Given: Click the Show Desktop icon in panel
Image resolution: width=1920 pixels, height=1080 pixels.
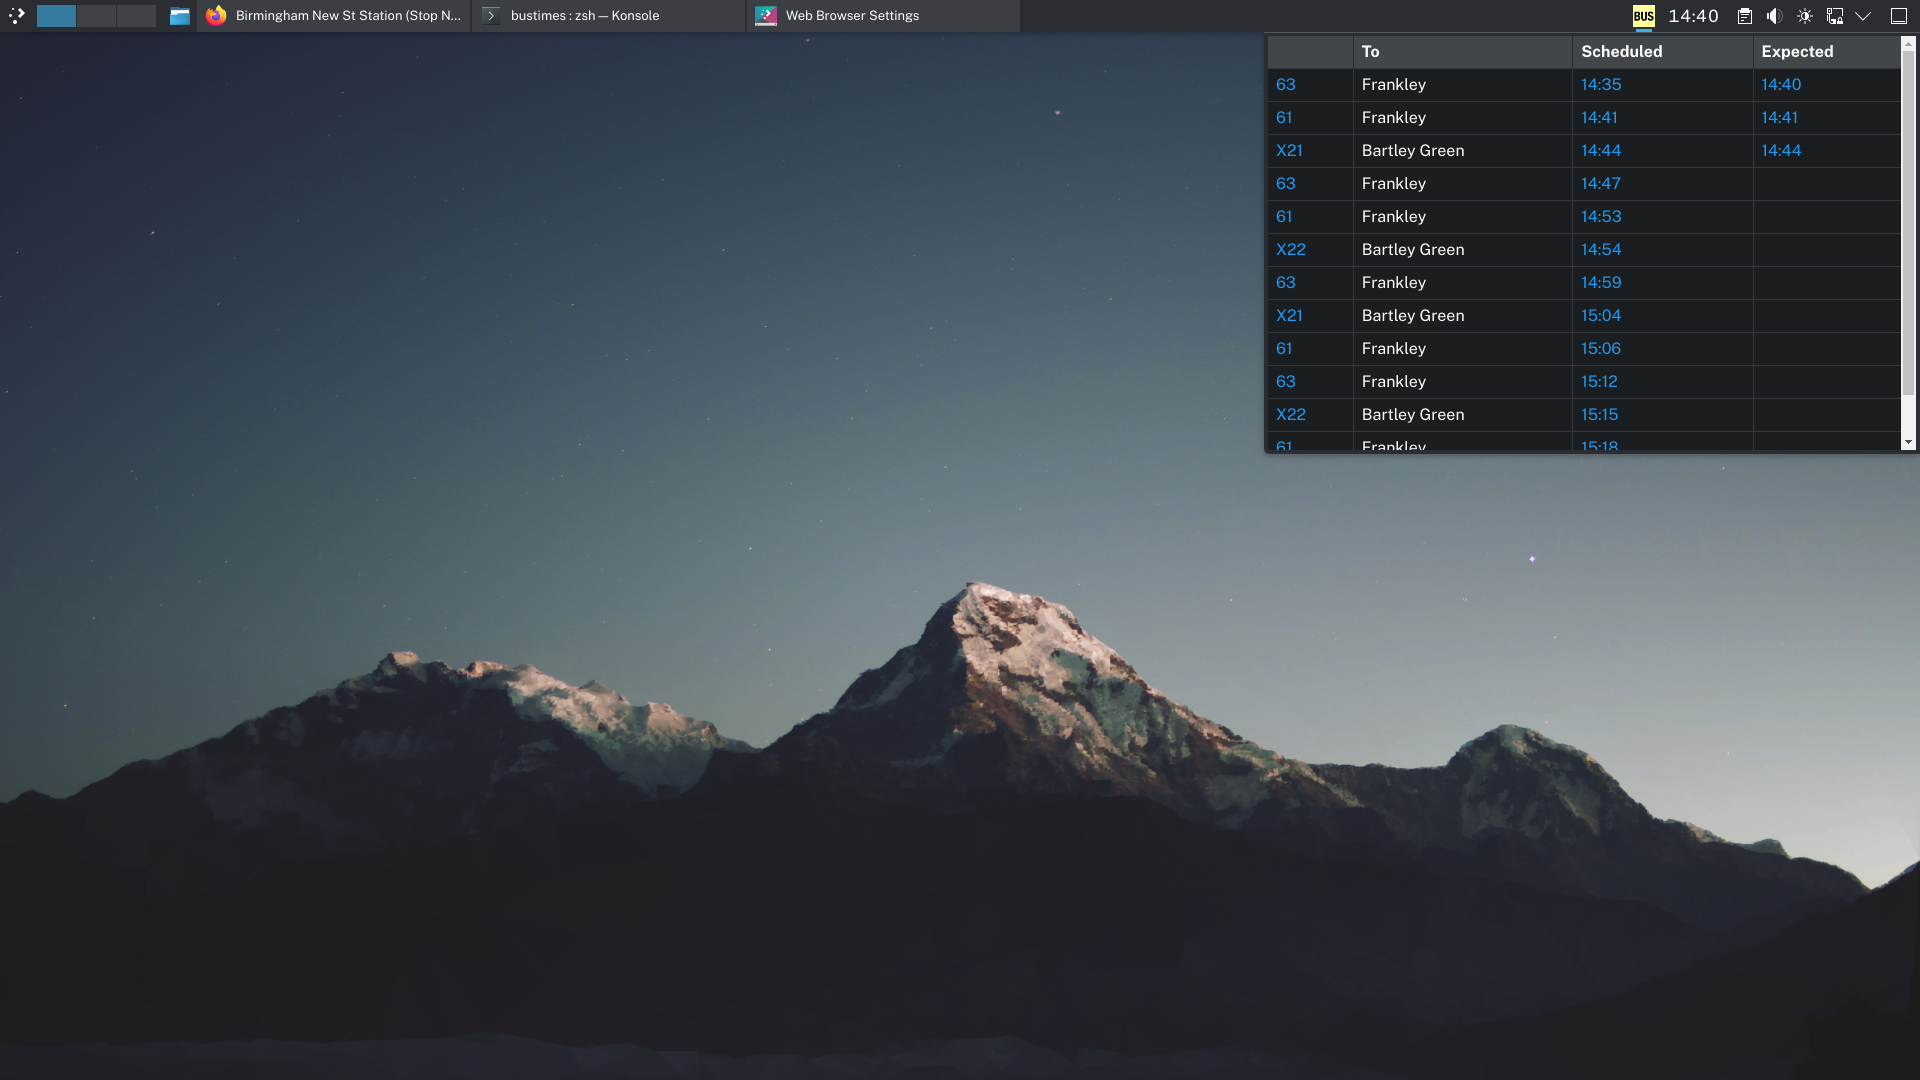Looking at the screenshot, I should click(x=1898, y=16).
